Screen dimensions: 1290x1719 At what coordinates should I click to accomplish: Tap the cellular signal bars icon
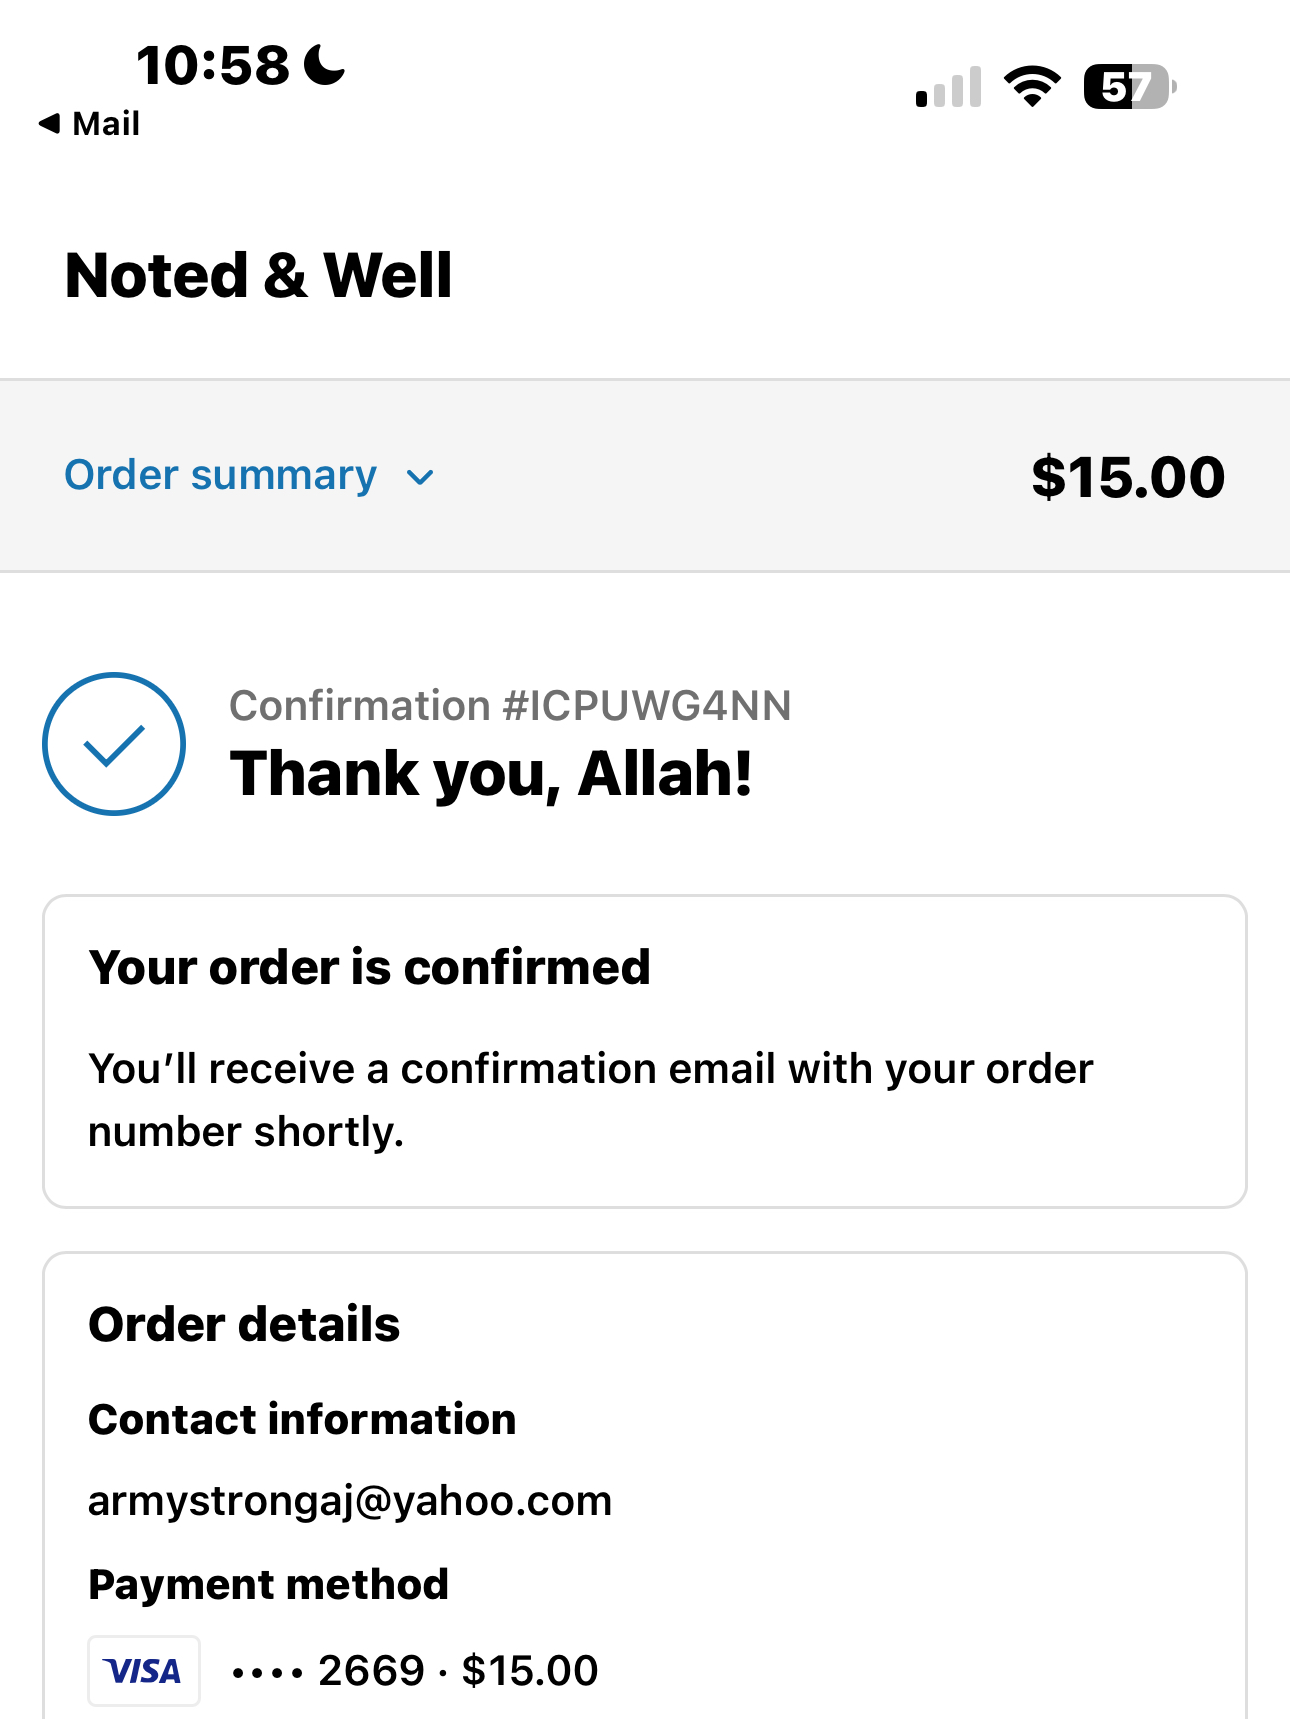pos(948,88)
